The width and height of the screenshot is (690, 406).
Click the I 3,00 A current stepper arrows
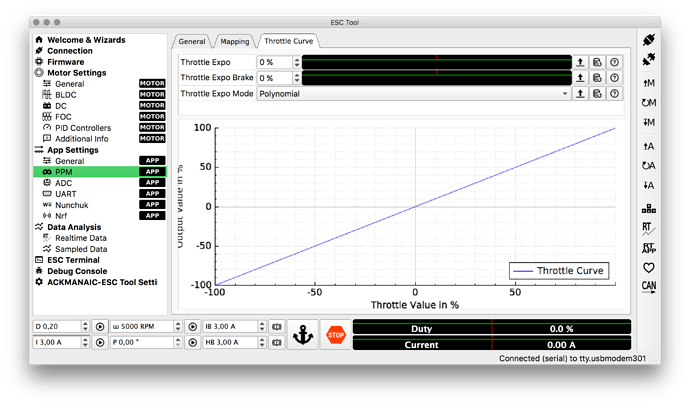85,343
